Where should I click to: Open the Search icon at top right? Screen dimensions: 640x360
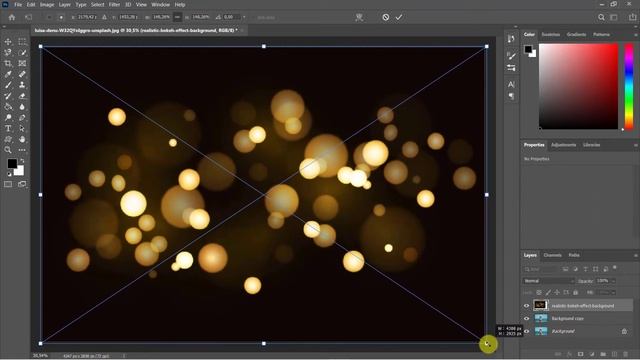coord(601,17)
